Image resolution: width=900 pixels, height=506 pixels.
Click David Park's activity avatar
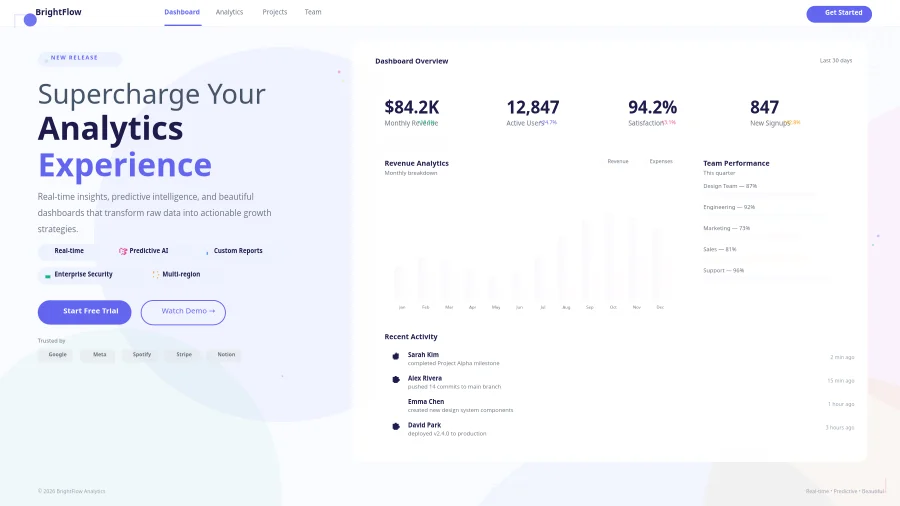pos(395,426)
